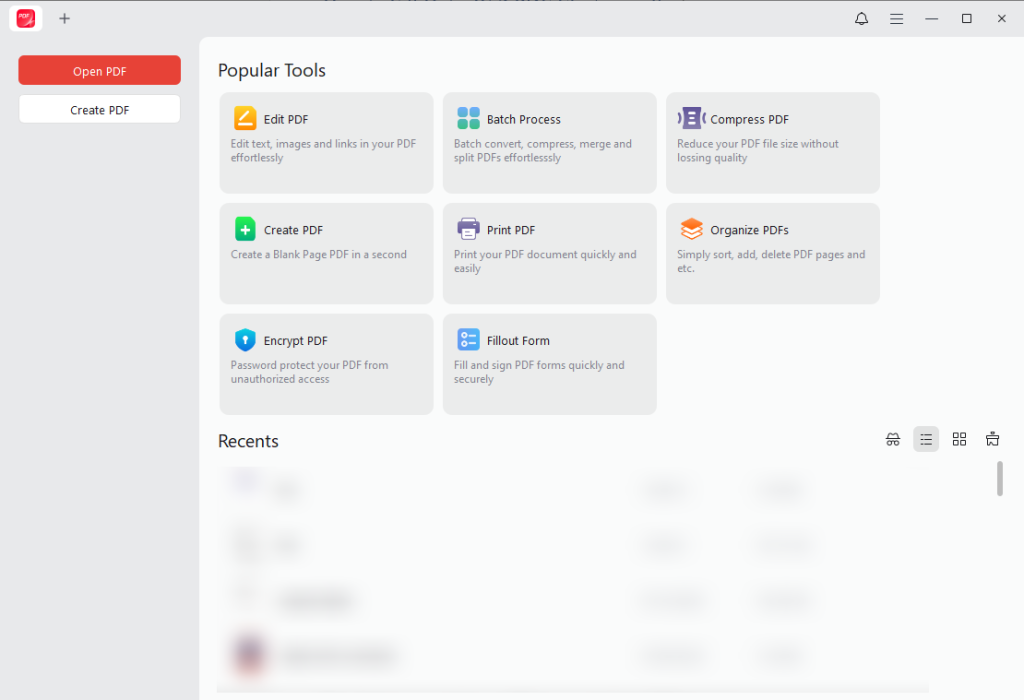Click 'Batch convert, compress, merge' description
The height and width of the screenshot is (700, 1024).
[x=543, y=151]
